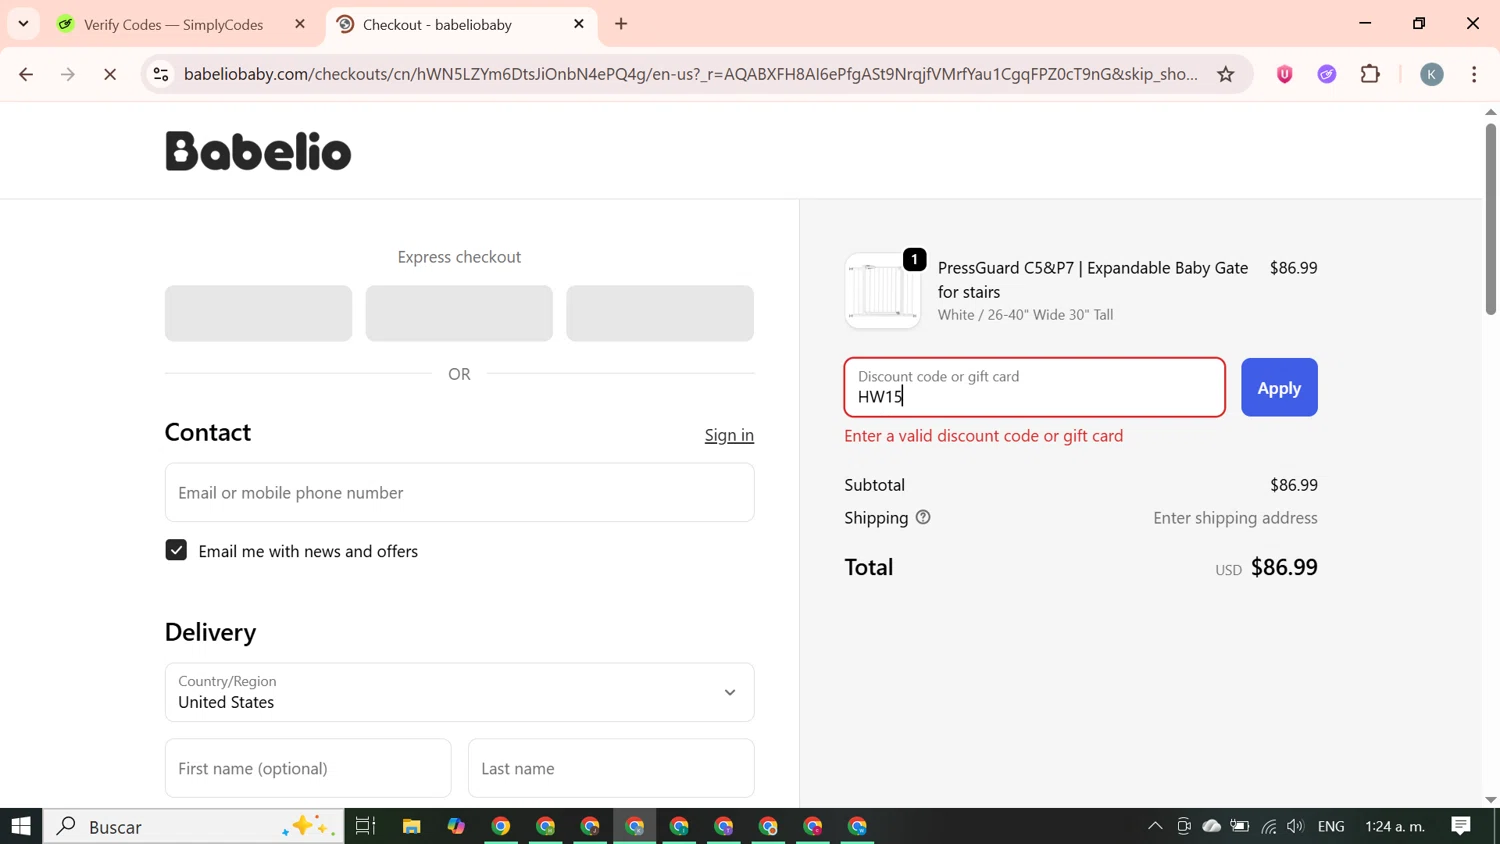Screen dimensions: 1500x844
Task: Click the Email or mobile phone number field
Action: click(x=459, y=492)
